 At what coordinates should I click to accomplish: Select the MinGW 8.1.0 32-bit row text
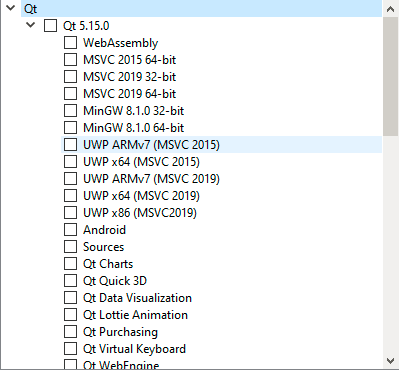coord(133,111)
